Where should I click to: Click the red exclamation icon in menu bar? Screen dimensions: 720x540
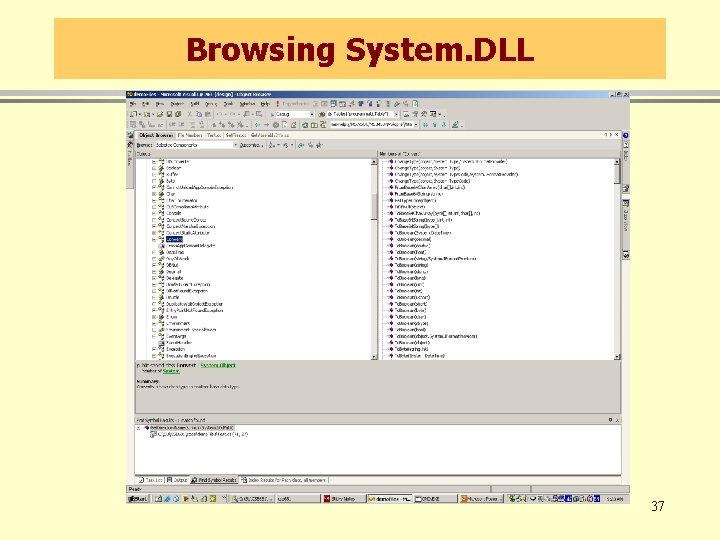pos(277,104)
